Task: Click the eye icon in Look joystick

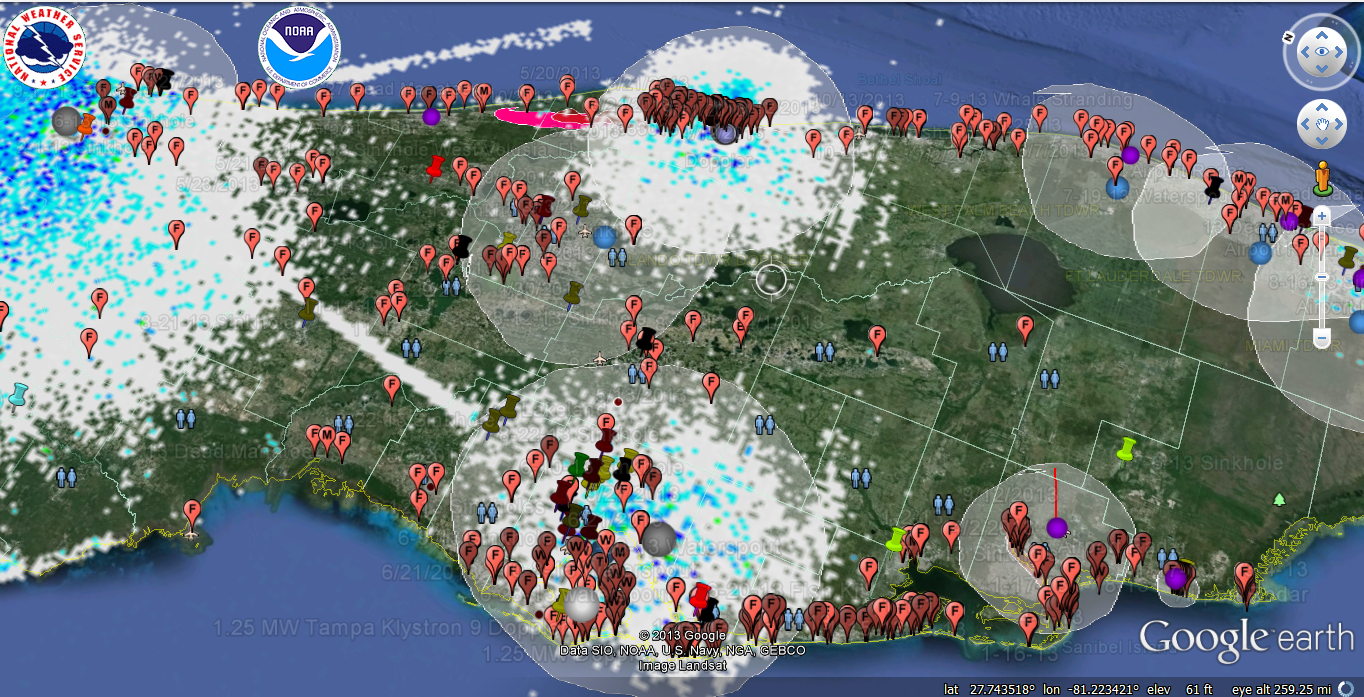Action: (1322, 51)
